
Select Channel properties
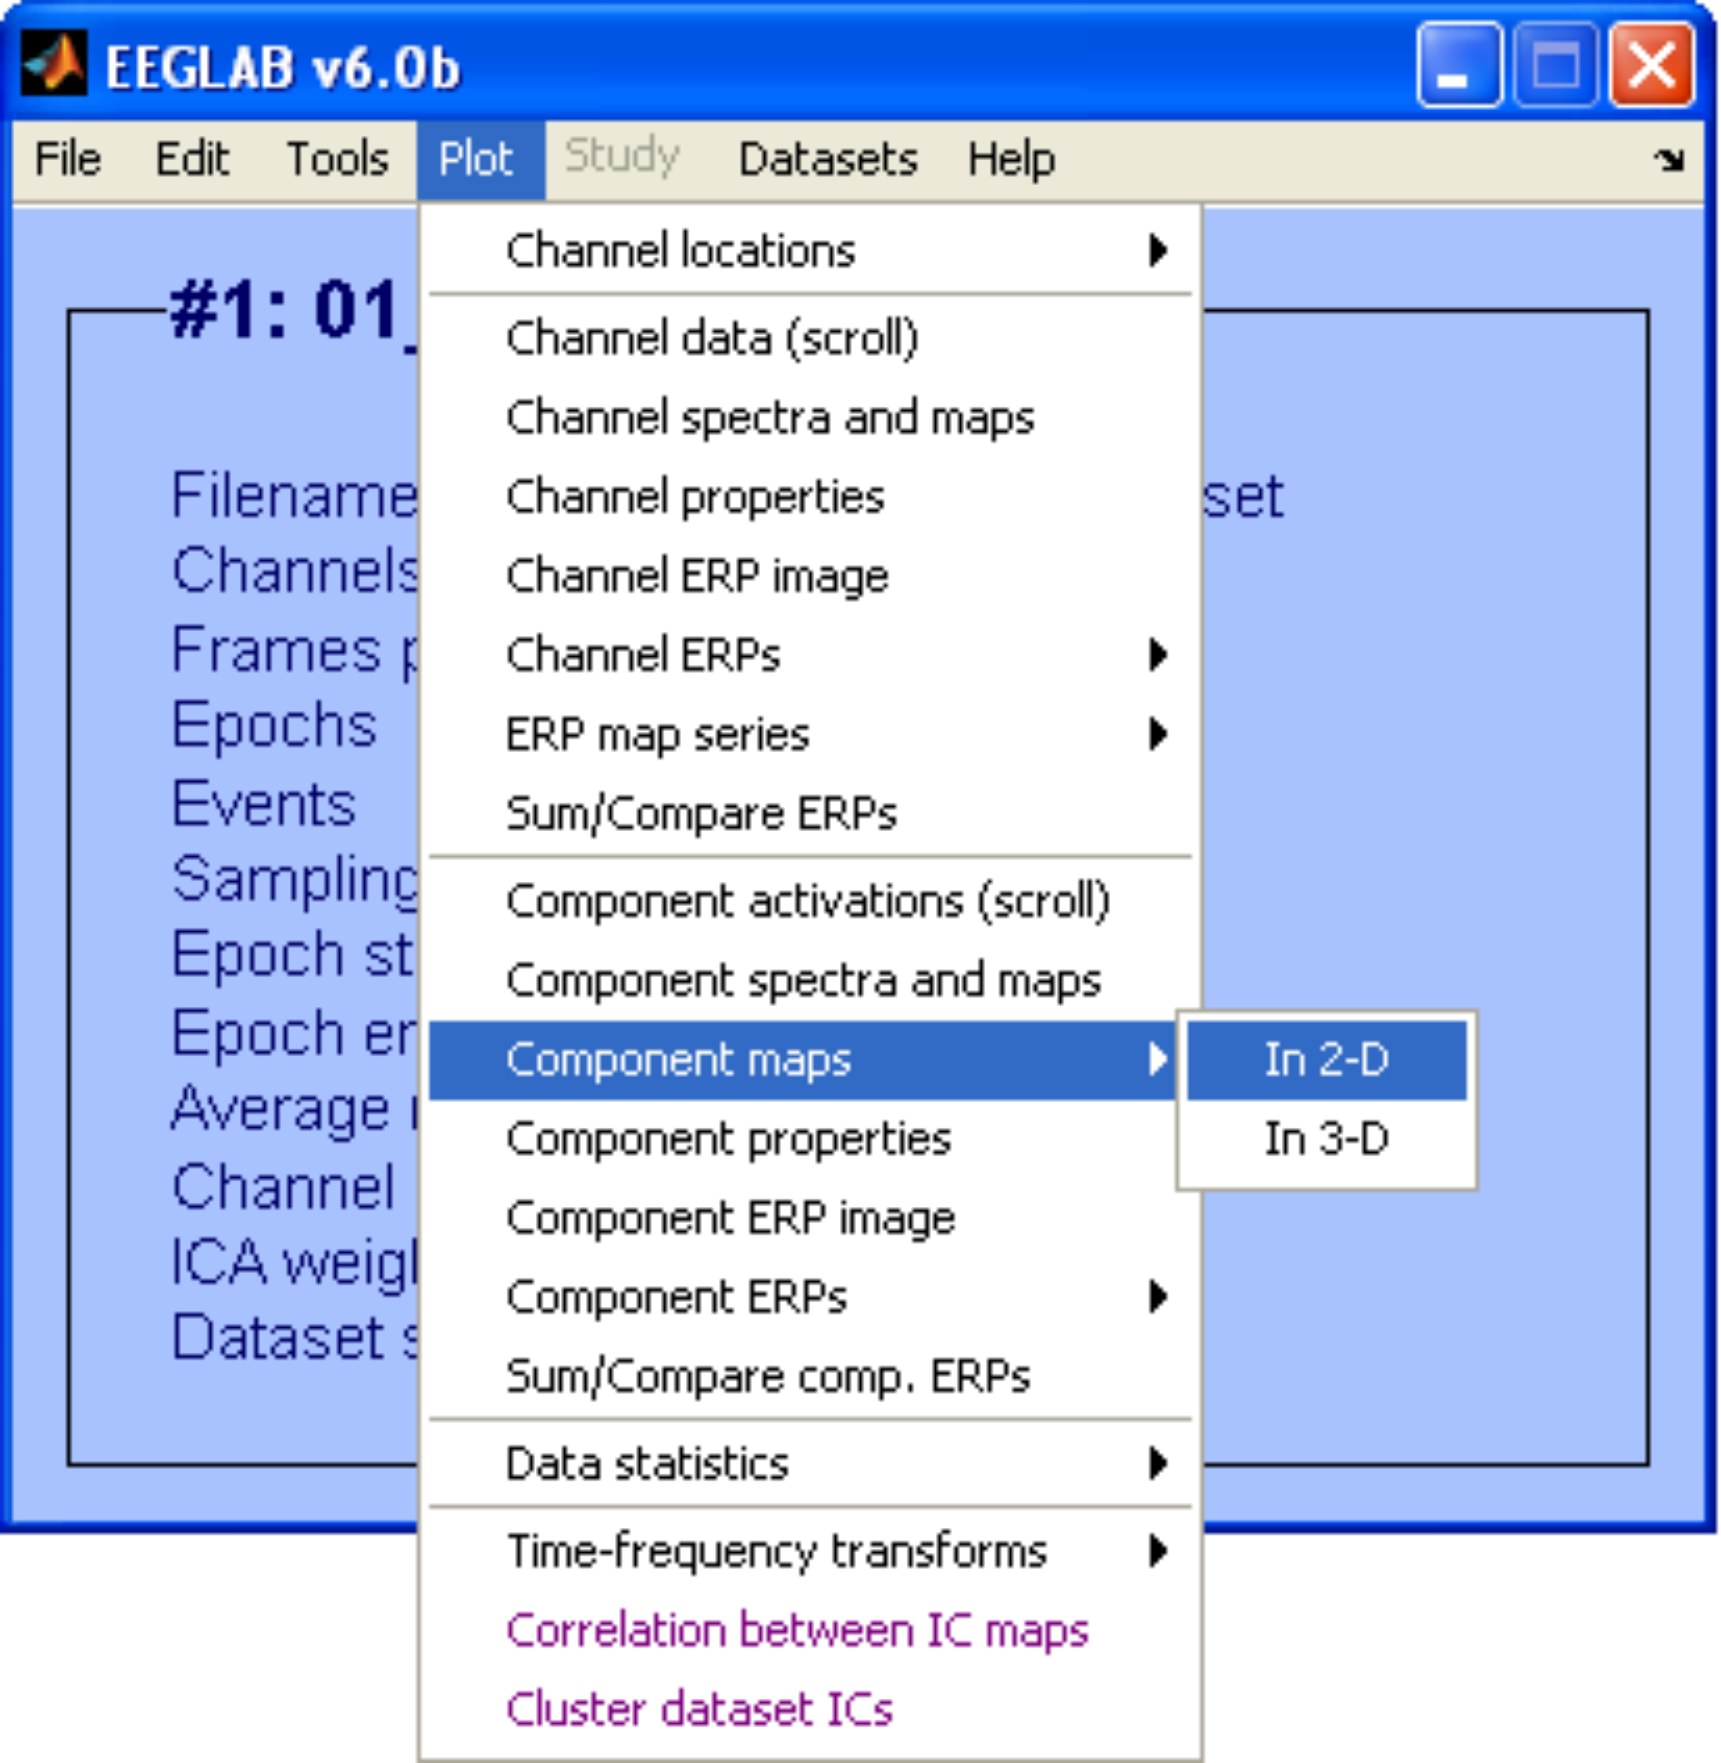(808, 496)
